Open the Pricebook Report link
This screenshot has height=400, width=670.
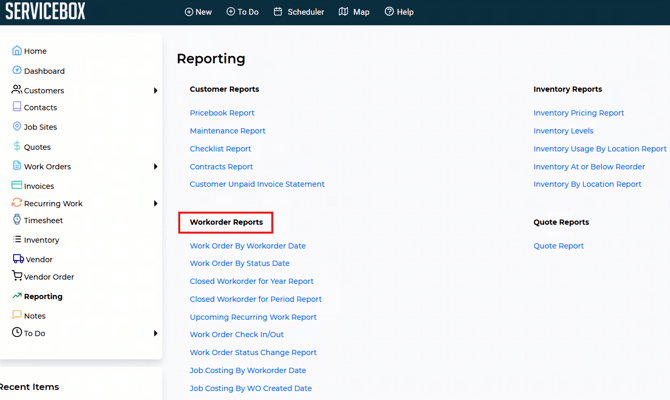click(x=222, y=113)
